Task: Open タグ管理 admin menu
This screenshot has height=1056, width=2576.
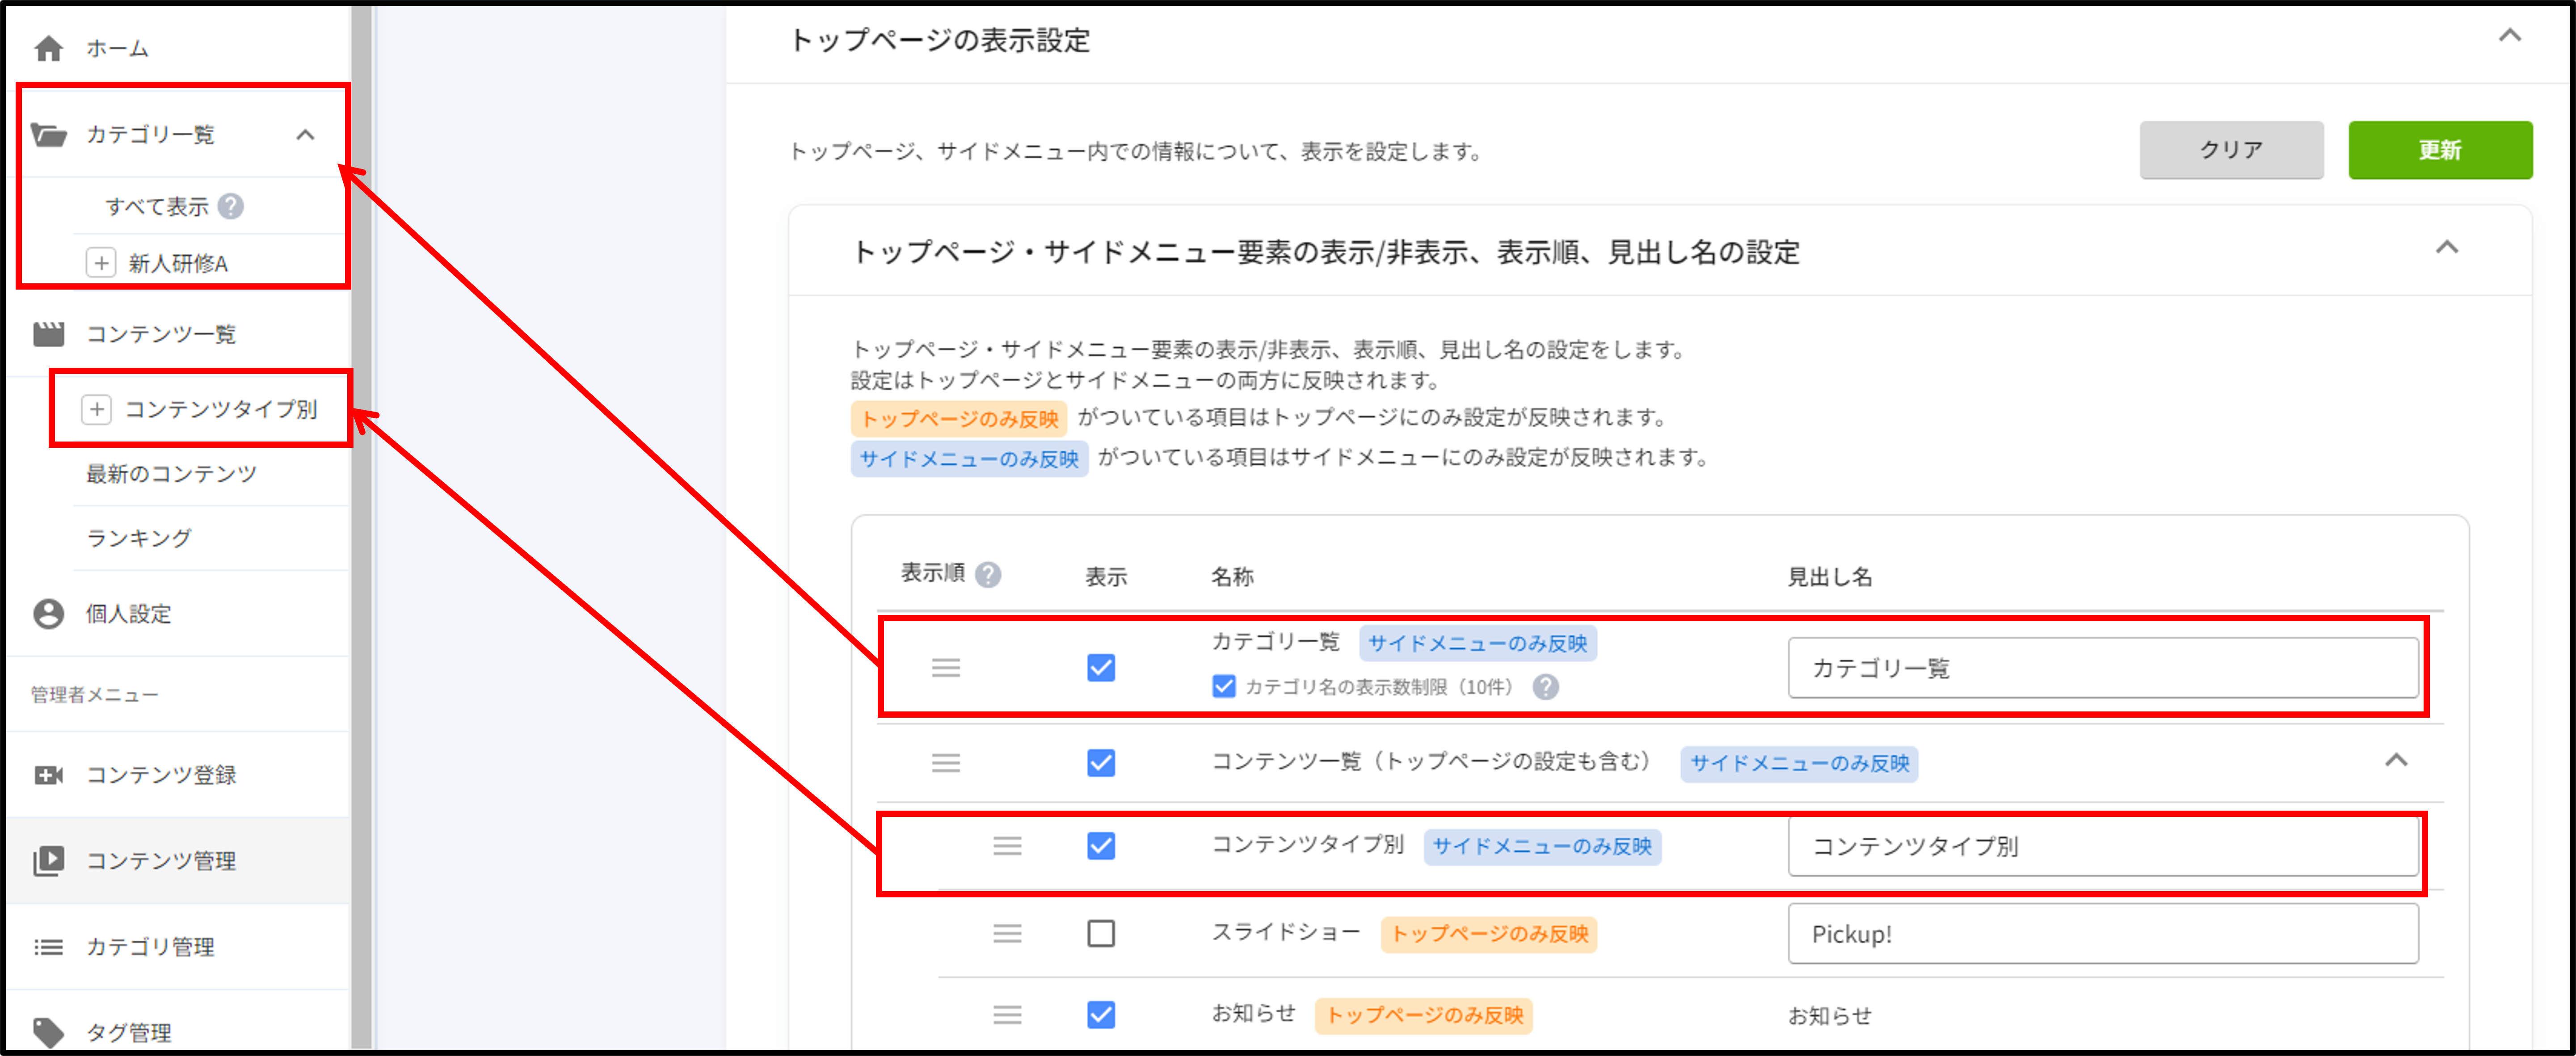Action: click(129, 1033)
